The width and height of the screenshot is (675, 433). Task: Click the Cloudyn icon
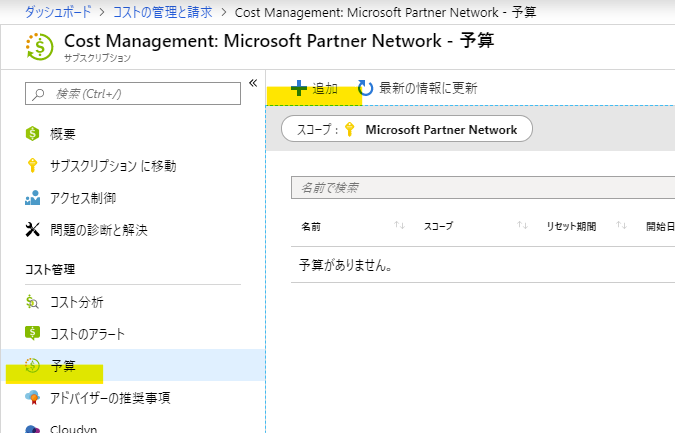(x=32, y=428)
